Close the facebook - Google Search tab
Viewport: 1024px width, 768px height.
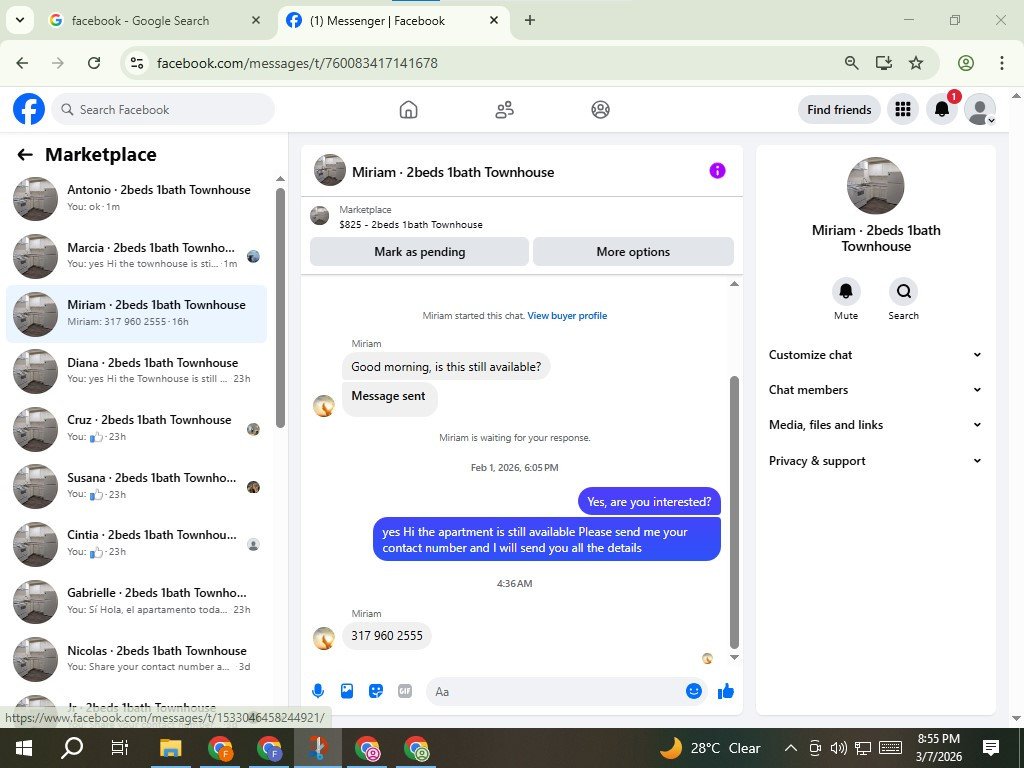[x=256, y=20]
